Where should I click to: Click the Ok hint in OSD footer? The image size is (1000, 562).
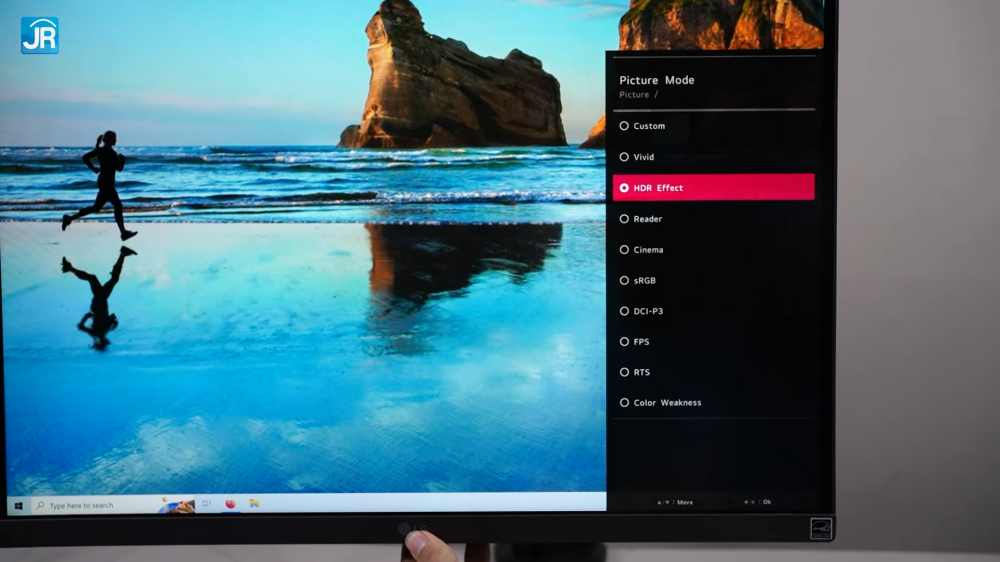pyautogui.click(x=757, y=502)
